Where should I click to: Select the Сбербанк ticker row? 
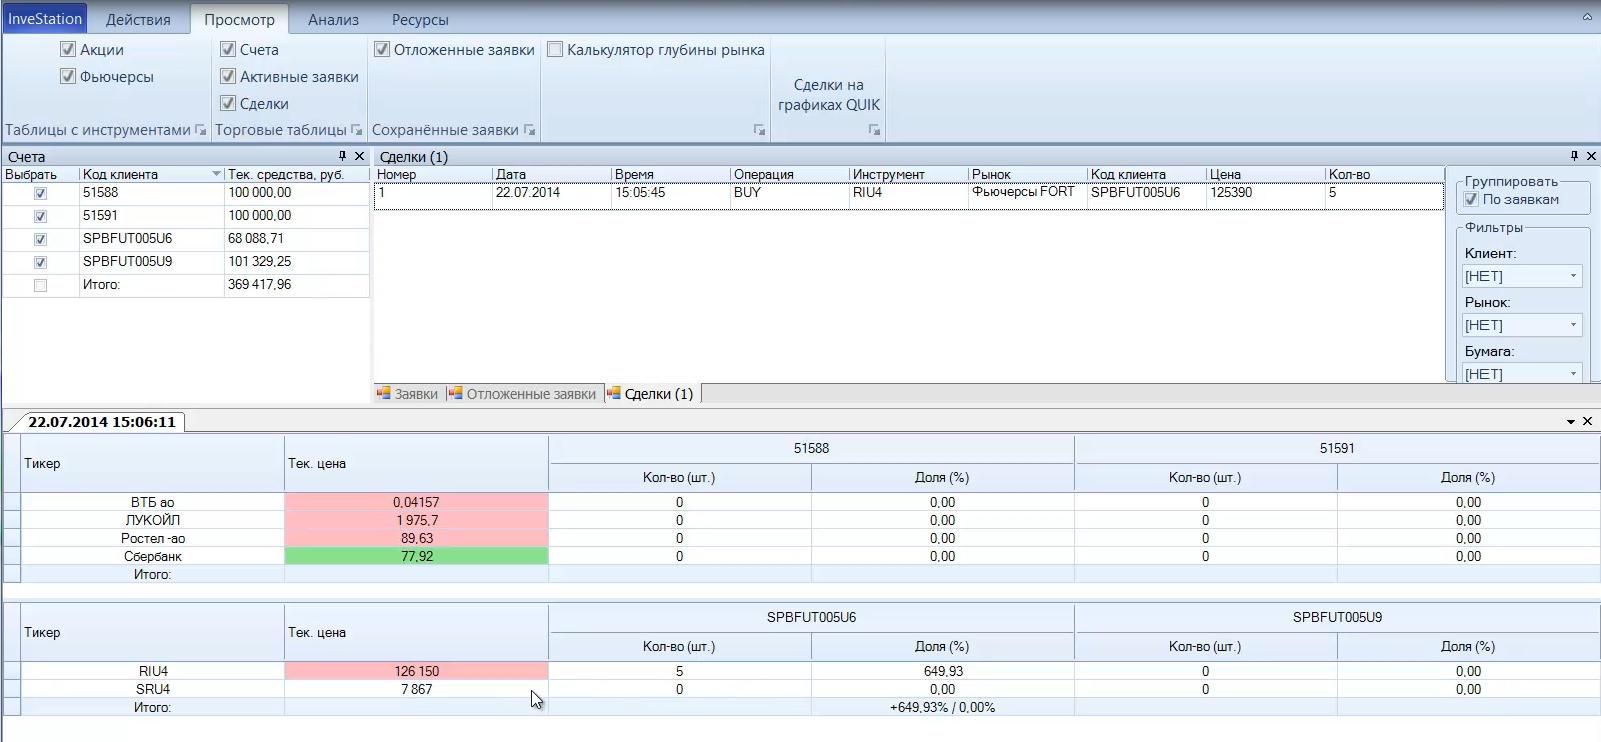[153, 556]
